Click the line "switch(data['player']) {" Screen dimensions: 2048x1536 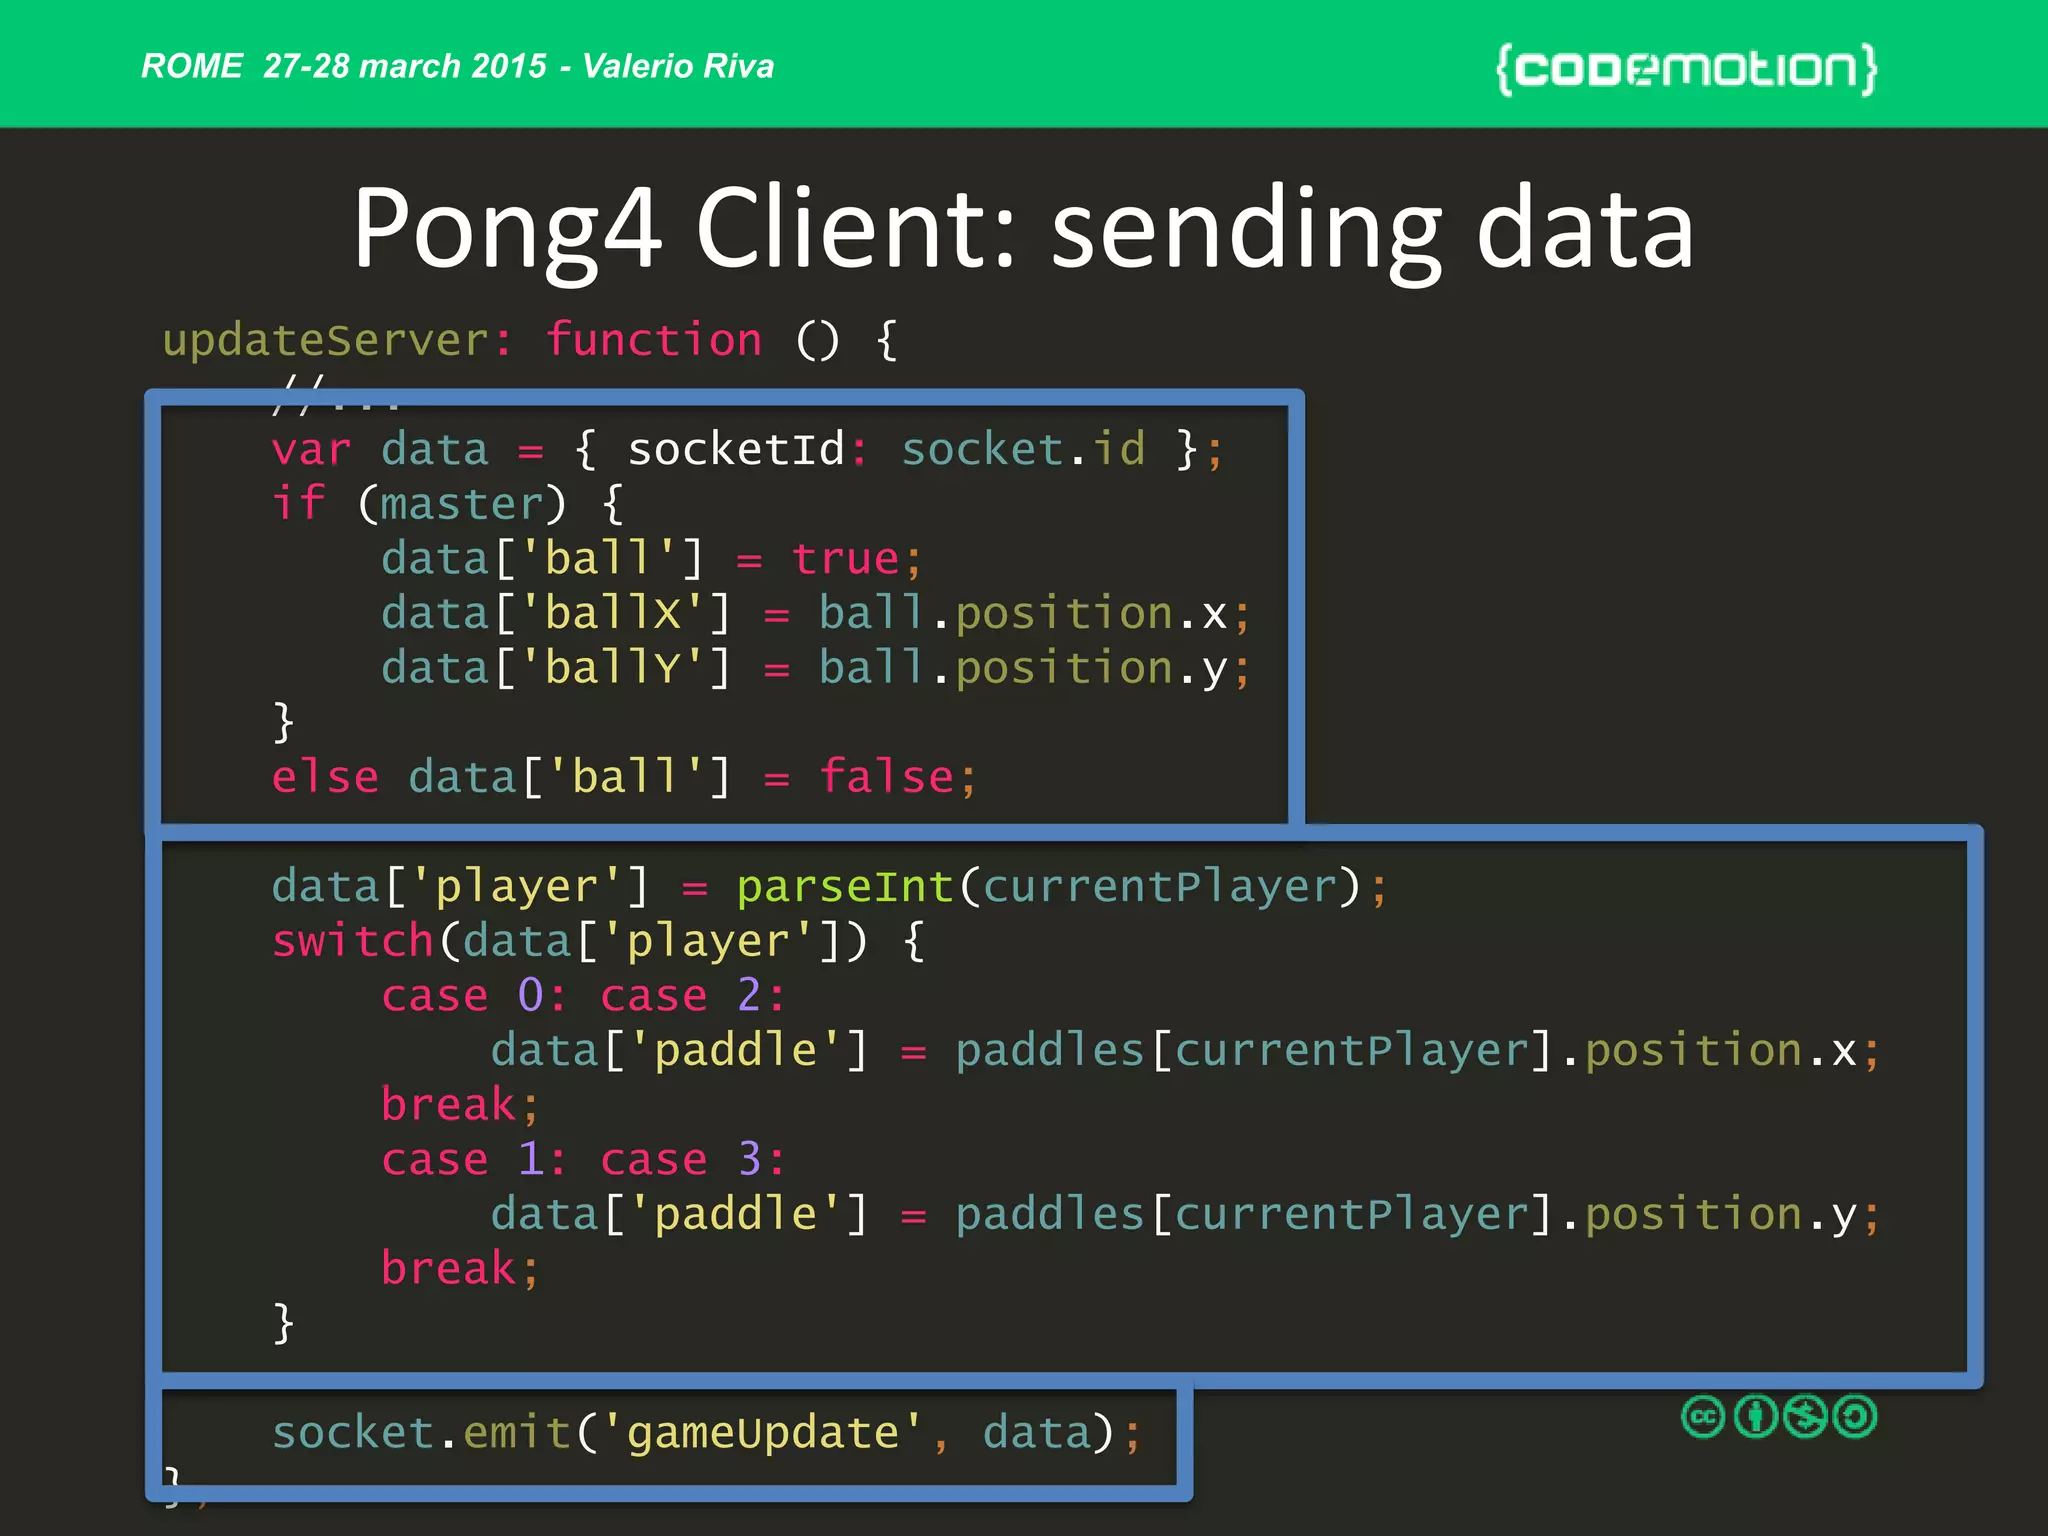tap(599, 941)
